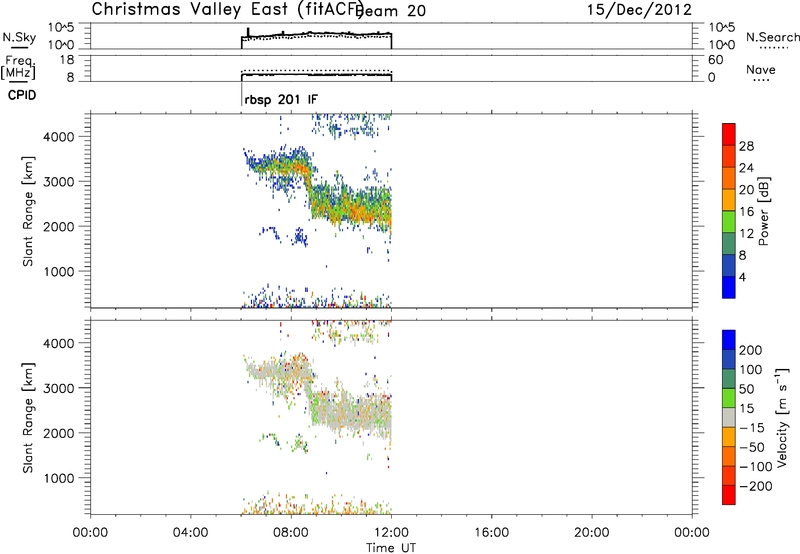Select the 'N.Sky' legend label
This screenshot has height=554, width=800.
pyautogui.click(x=19, y=37)
